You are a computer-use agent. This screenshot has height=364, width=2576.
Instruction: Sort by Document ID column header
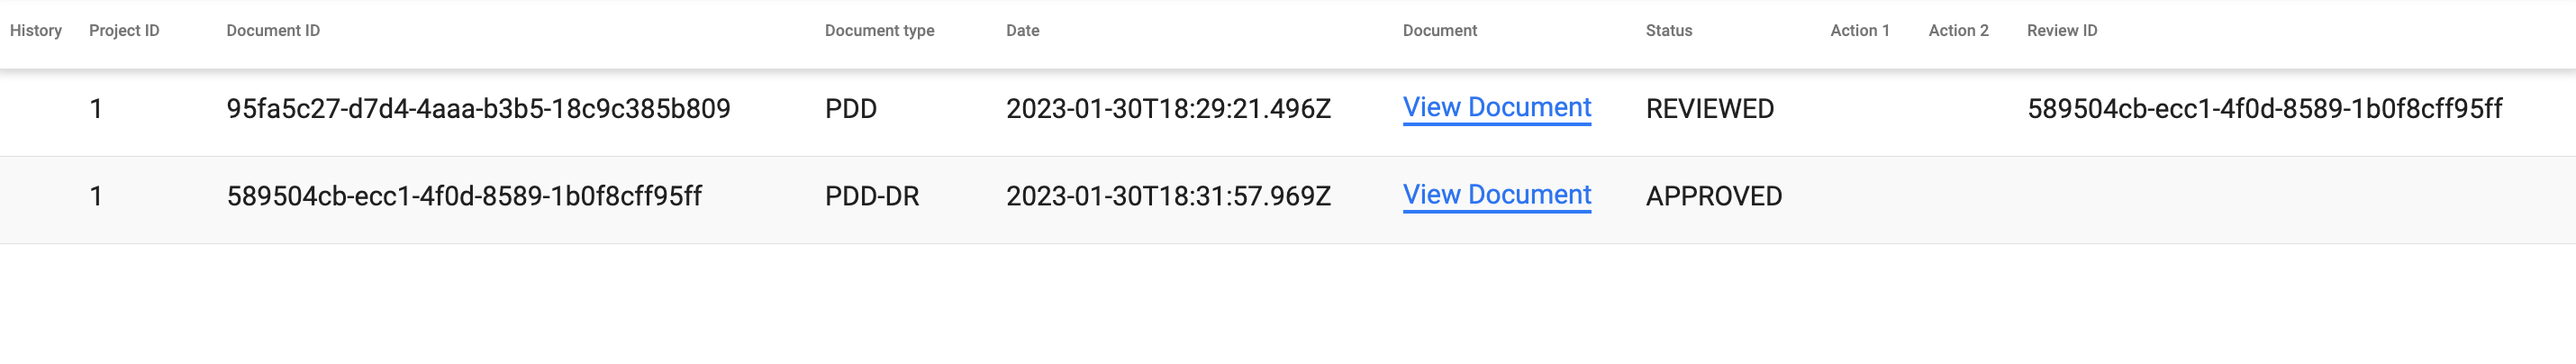coord(273,31)
